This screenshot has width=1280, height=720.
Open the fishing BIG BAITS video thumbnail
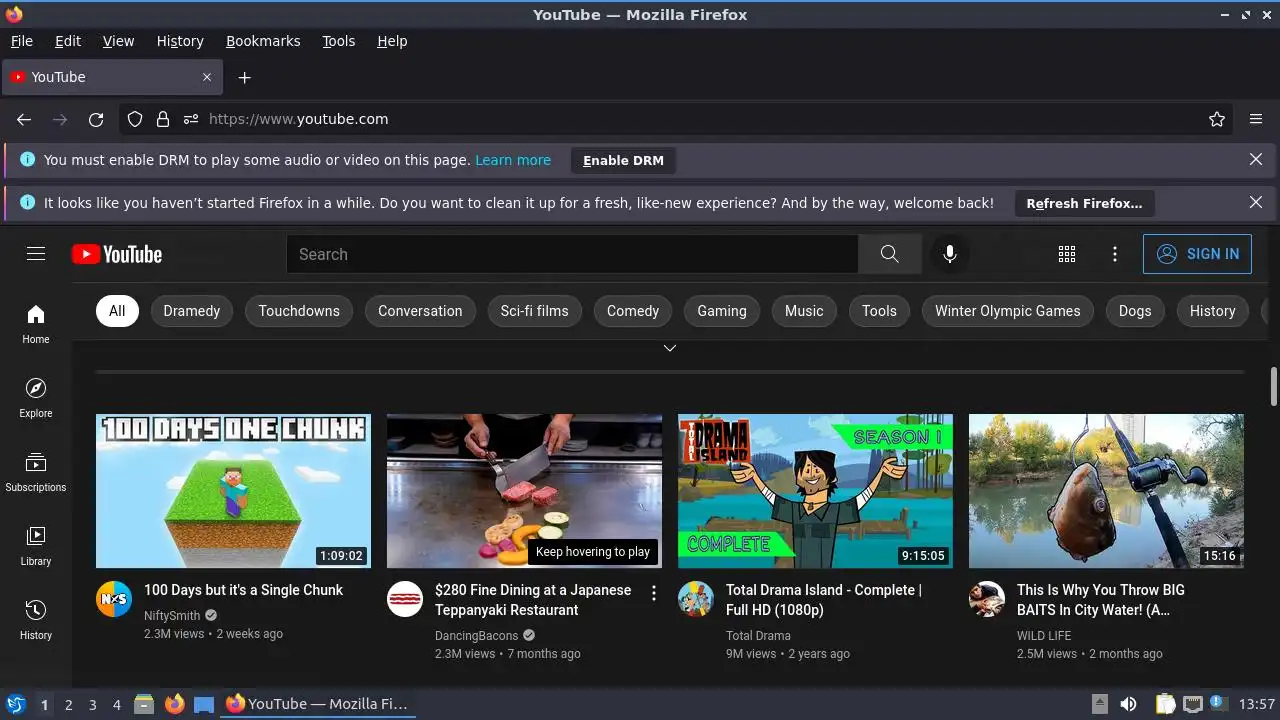point(1106,491)
